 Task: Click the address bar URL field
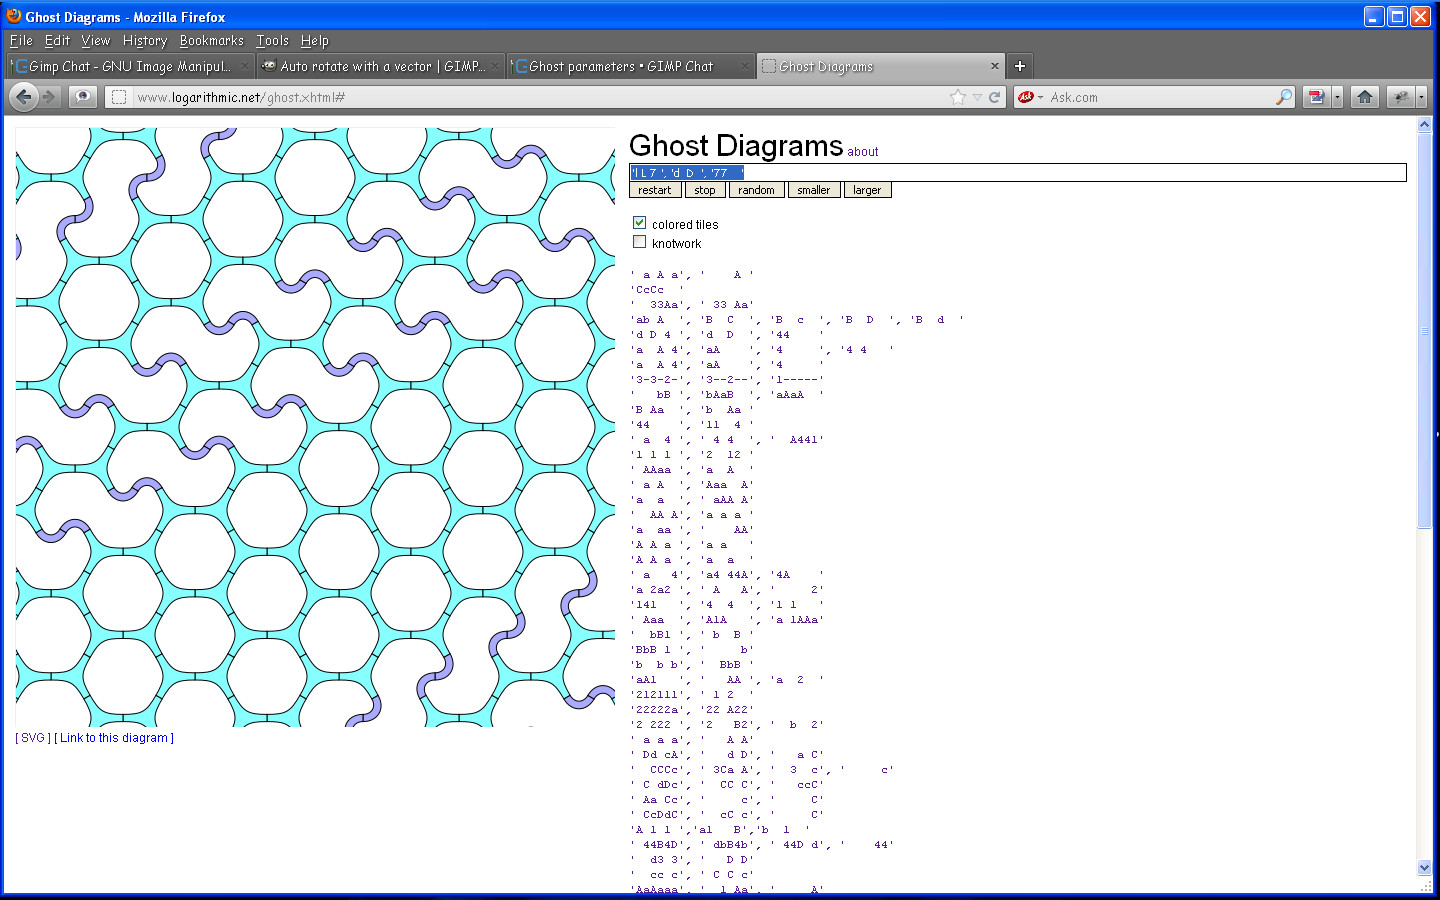[x=540, y=97]
